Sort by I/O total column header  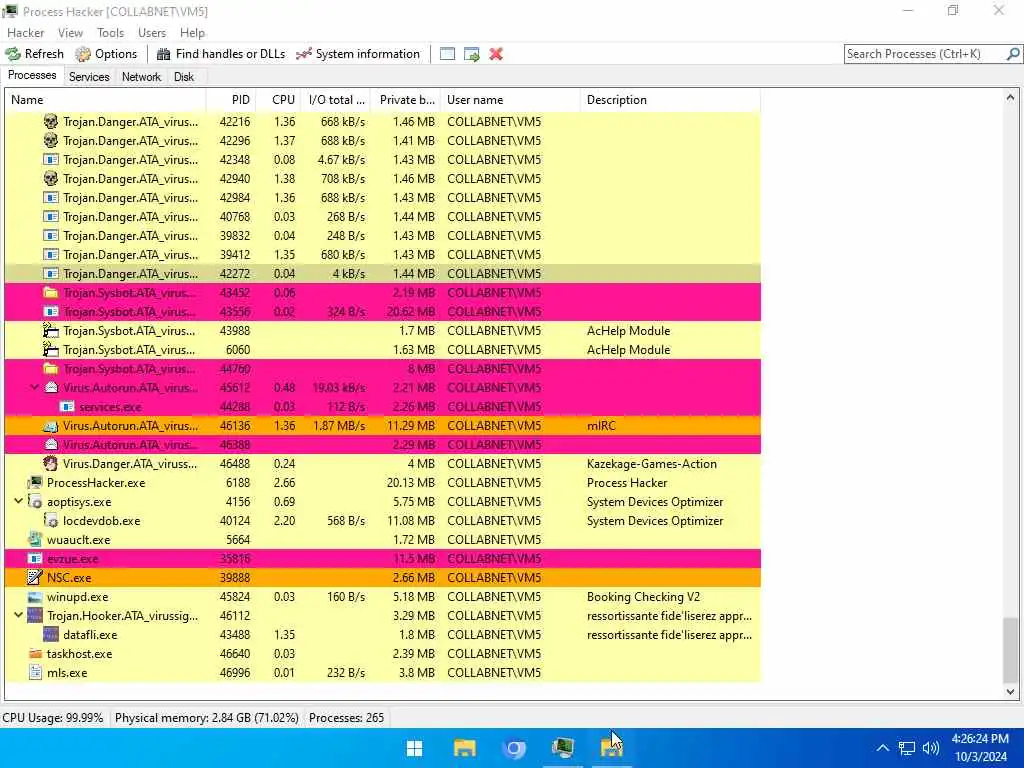click(336, 100)
